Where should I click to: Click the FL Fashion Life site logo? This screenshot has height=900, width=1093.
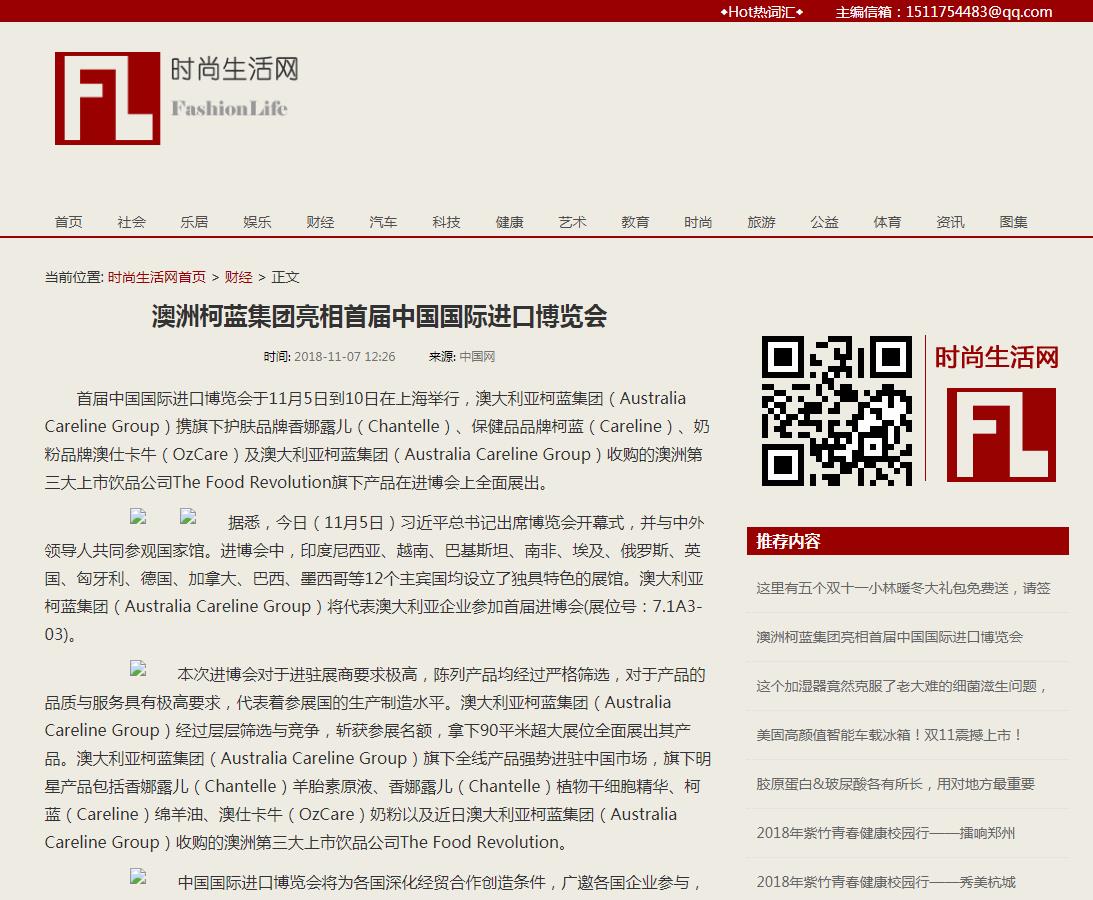tap(177, 98)
